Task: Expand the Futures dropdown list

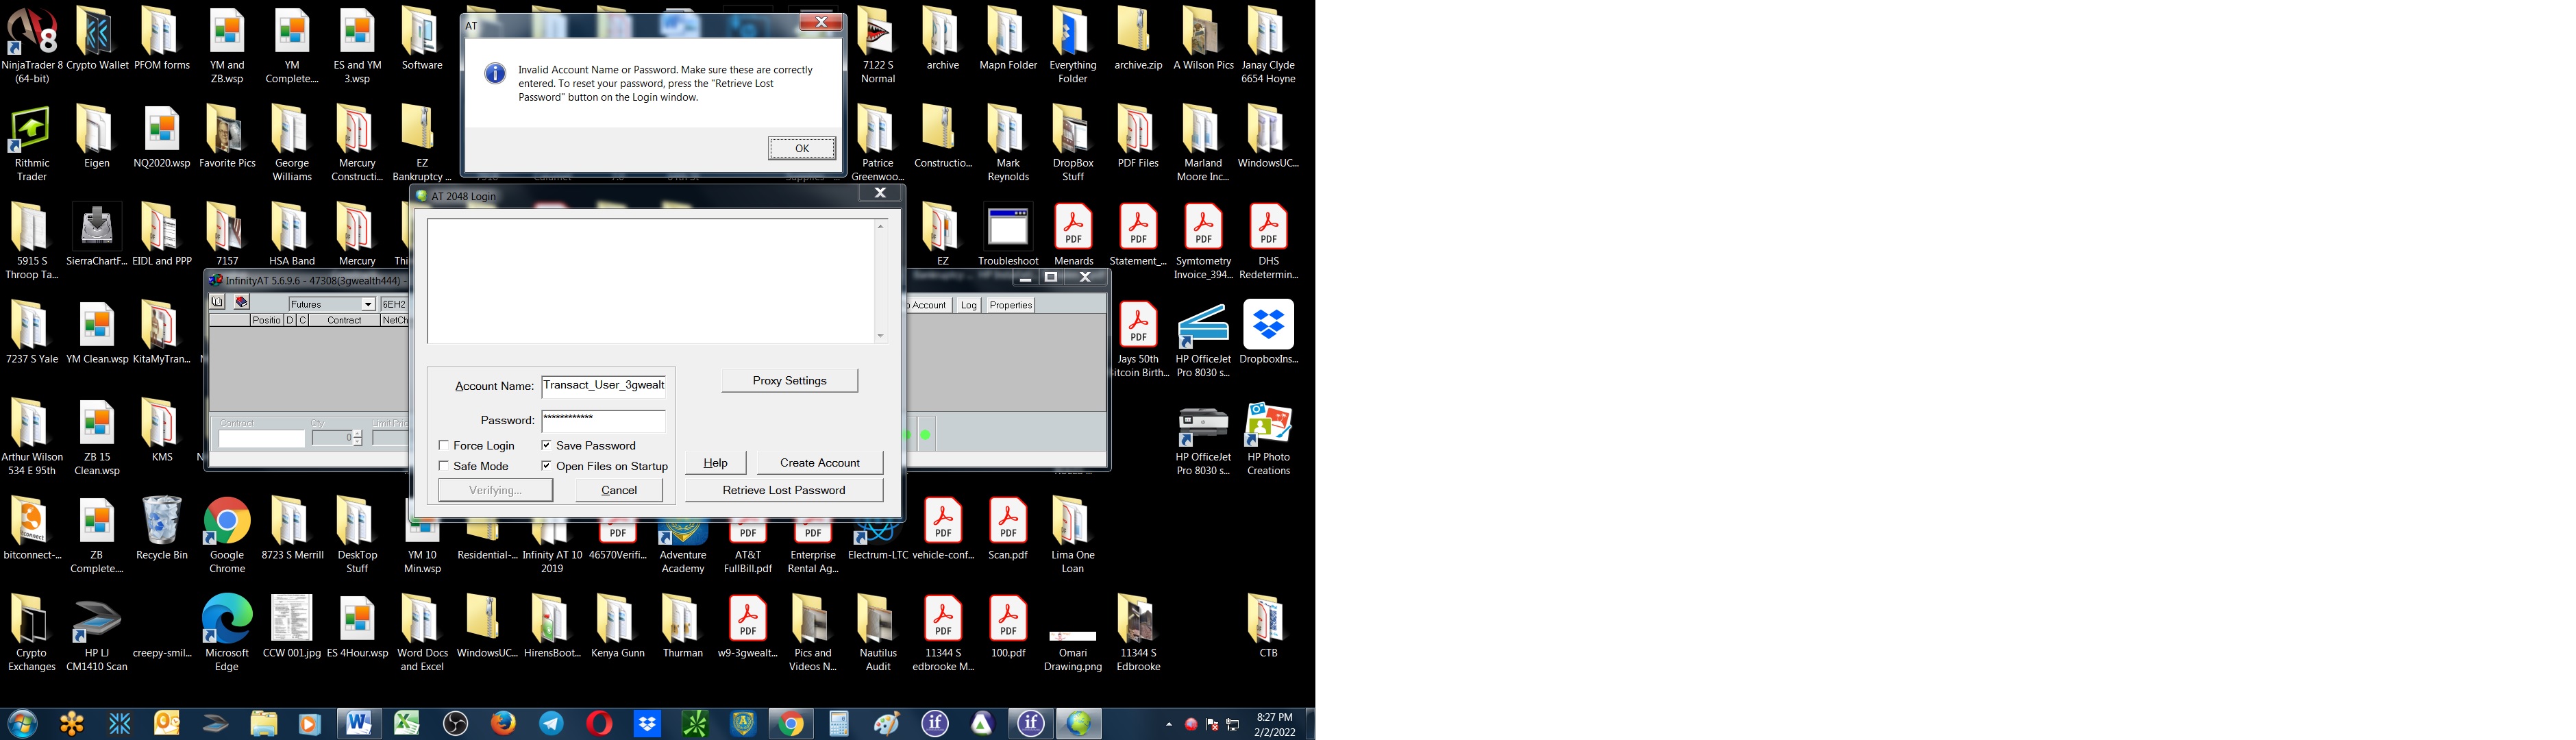Action: pos(367,304)
